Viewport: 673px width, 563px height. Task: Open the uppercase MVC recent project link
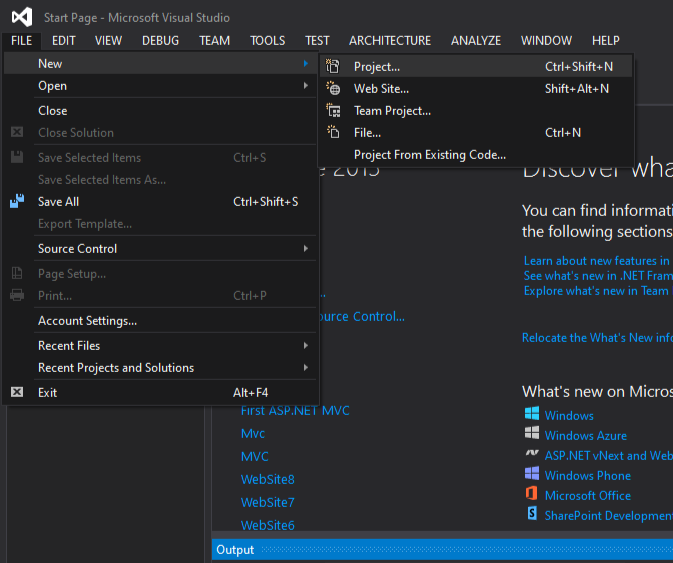tap(255, 456)
